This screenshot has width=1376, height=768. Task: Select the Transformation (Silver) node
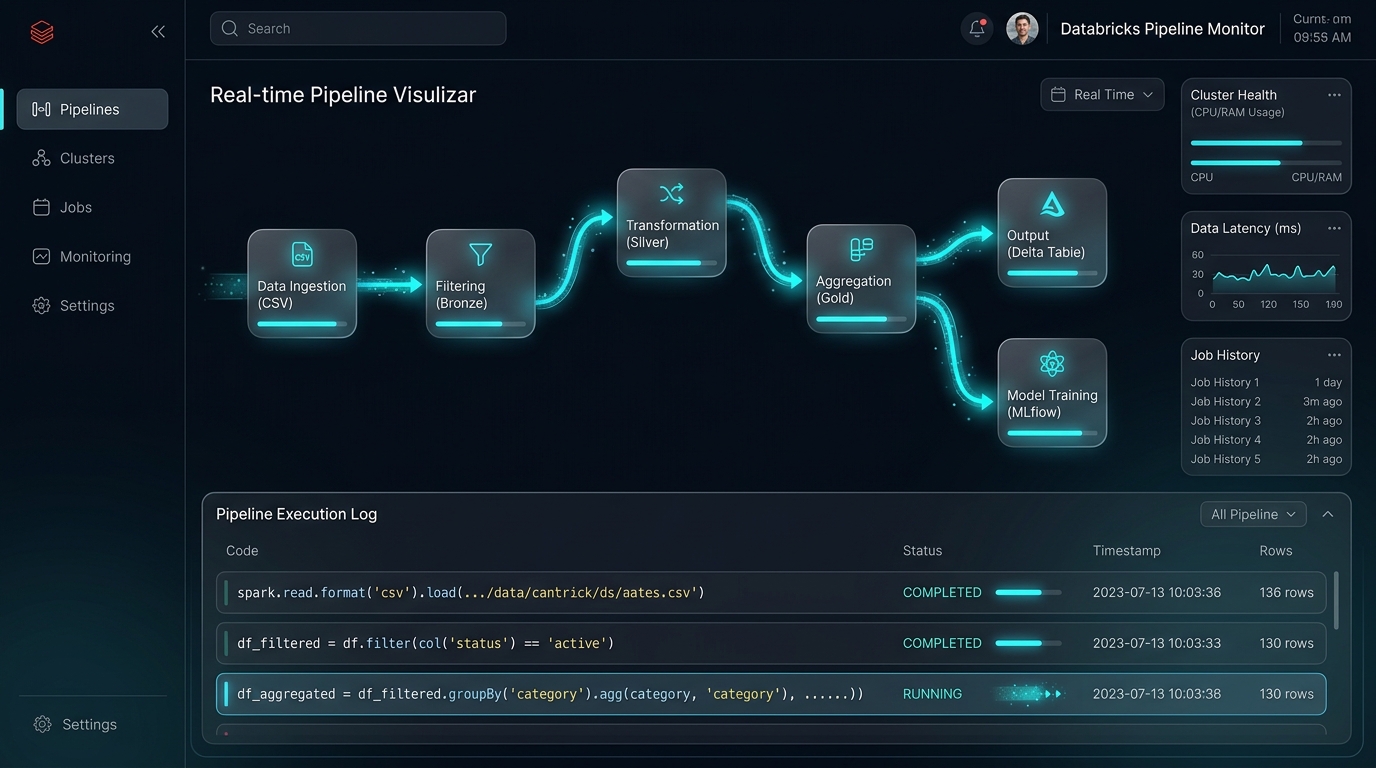pyautogui.click(x=672, y=222)
